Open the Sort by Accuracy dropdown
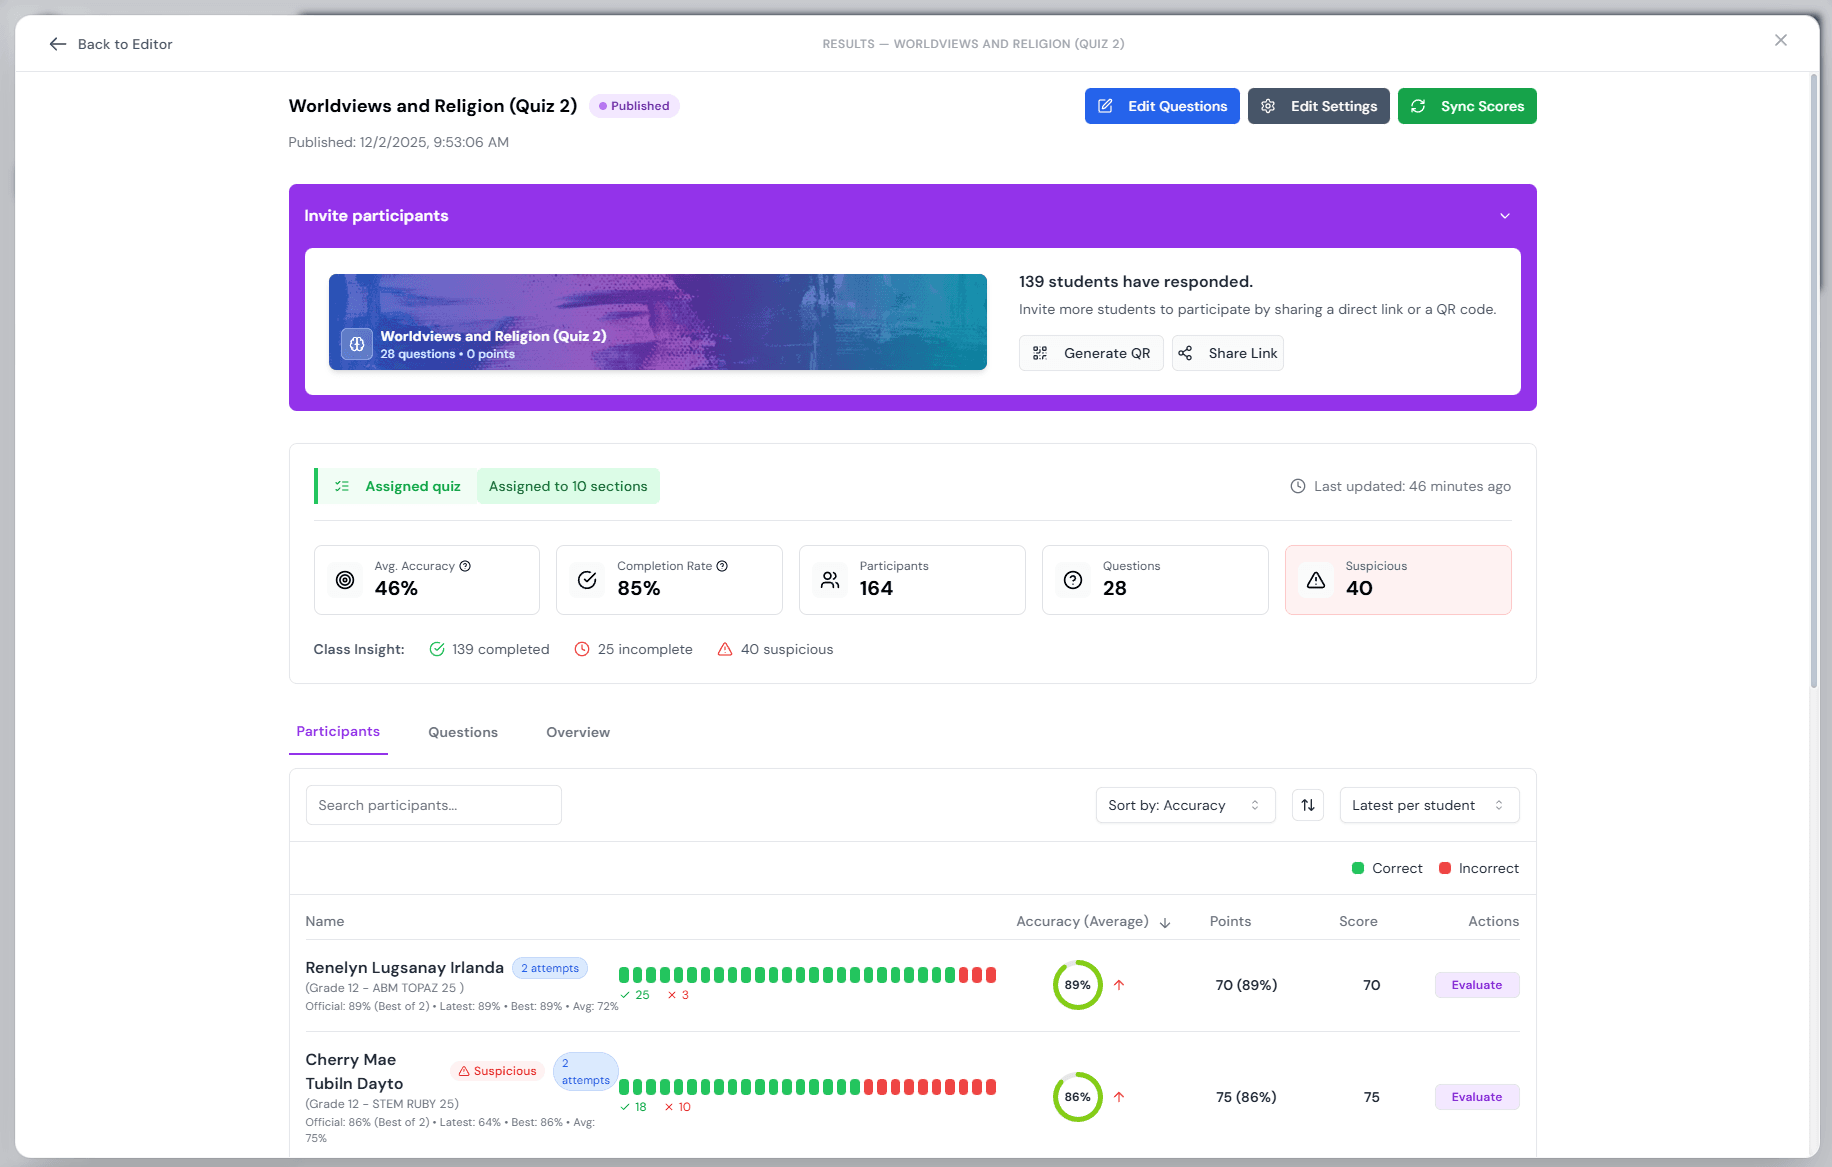 pos(1184,805)
